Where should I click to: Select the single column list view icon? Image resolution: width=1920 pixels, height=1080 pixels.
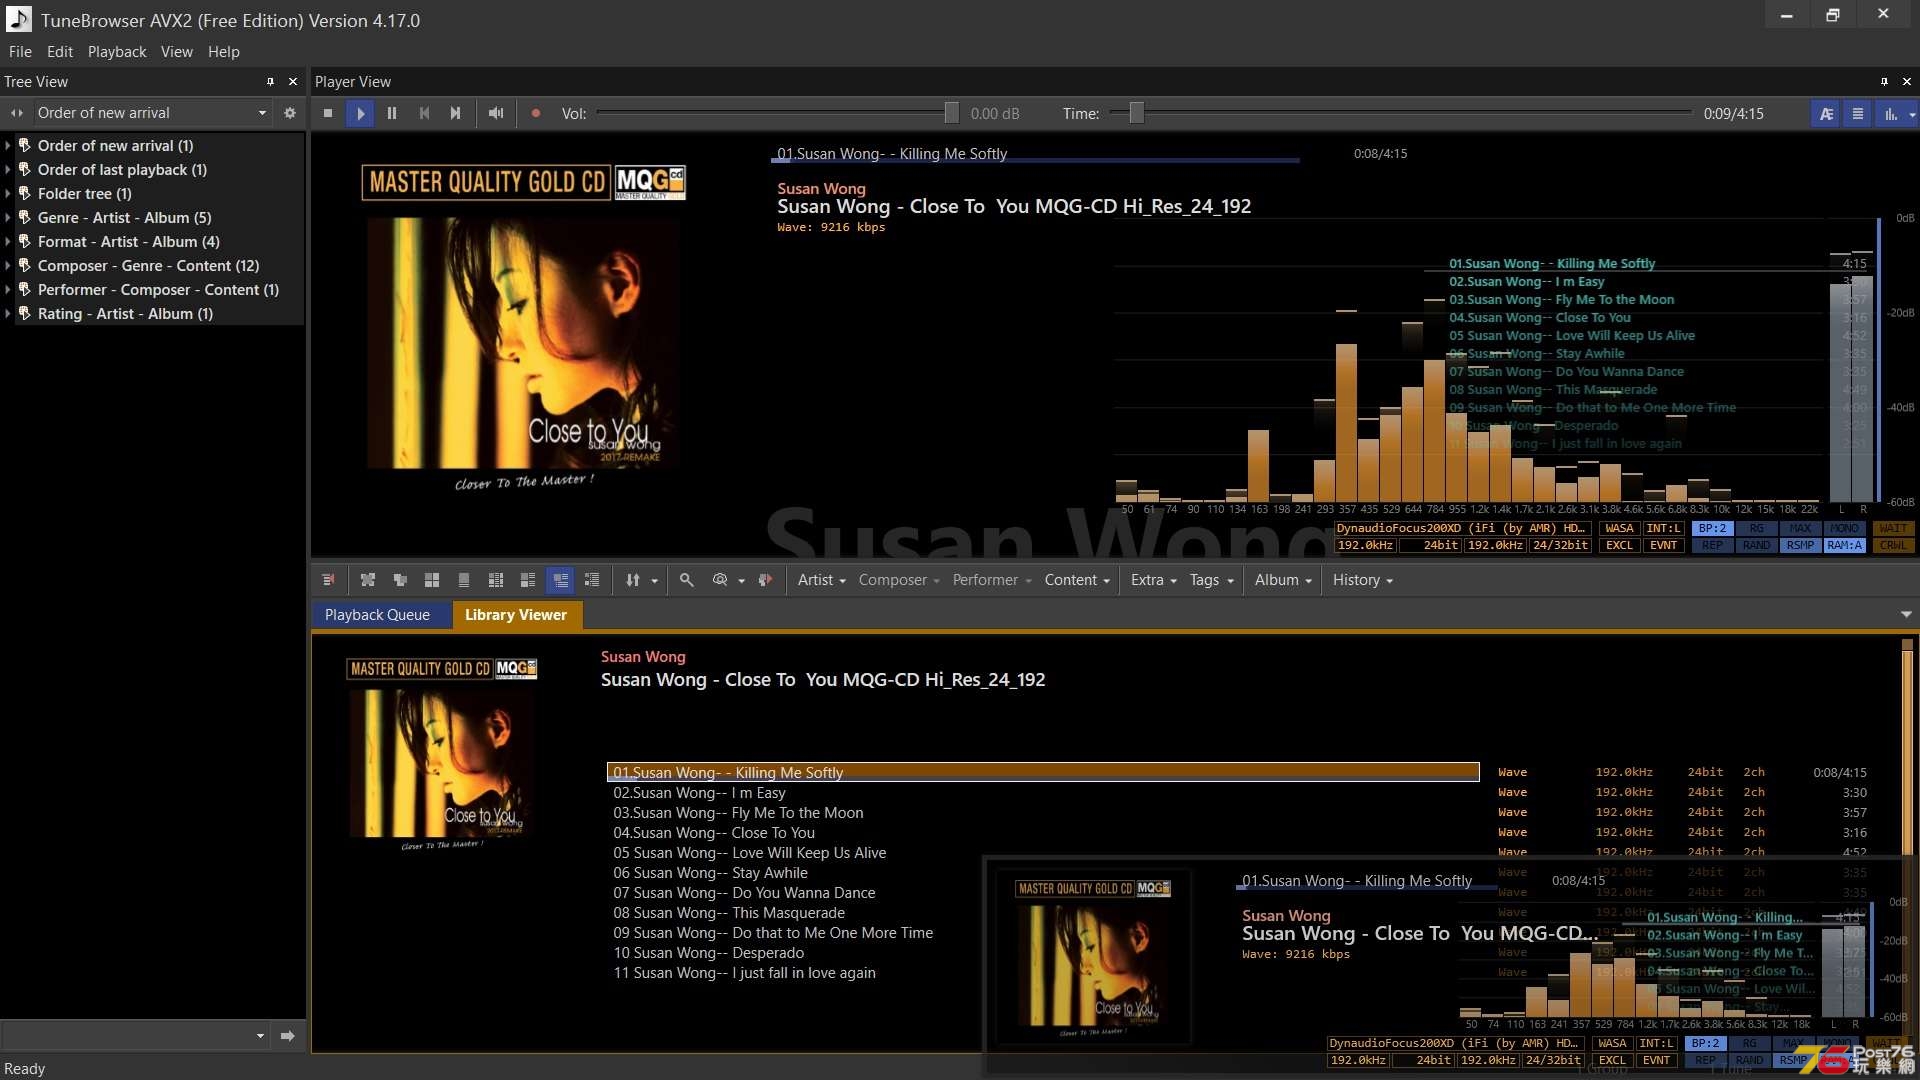[464, 580]
